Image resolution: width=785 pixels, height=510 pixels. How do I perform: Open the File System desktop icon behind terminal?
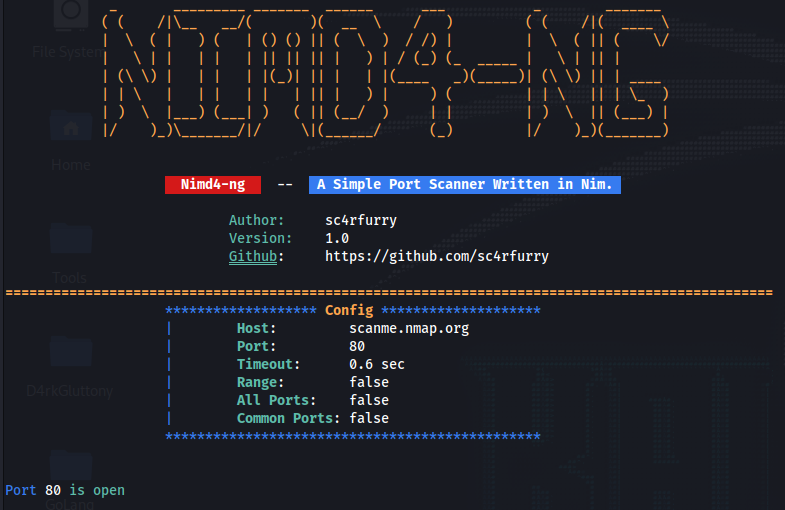pyautogui.click(x=70, y=30)
